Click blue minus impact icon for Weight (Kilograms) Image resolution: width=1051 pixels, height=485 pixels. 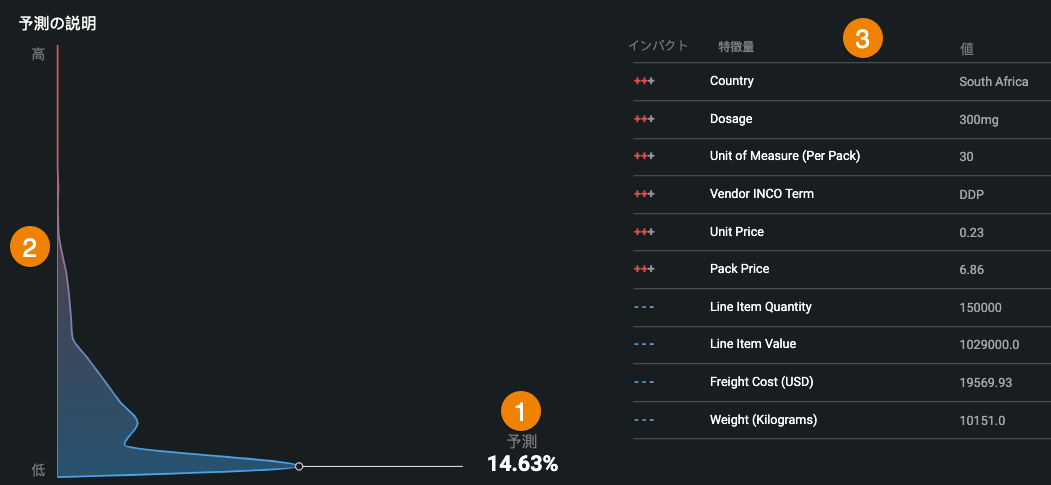(644, 420)
